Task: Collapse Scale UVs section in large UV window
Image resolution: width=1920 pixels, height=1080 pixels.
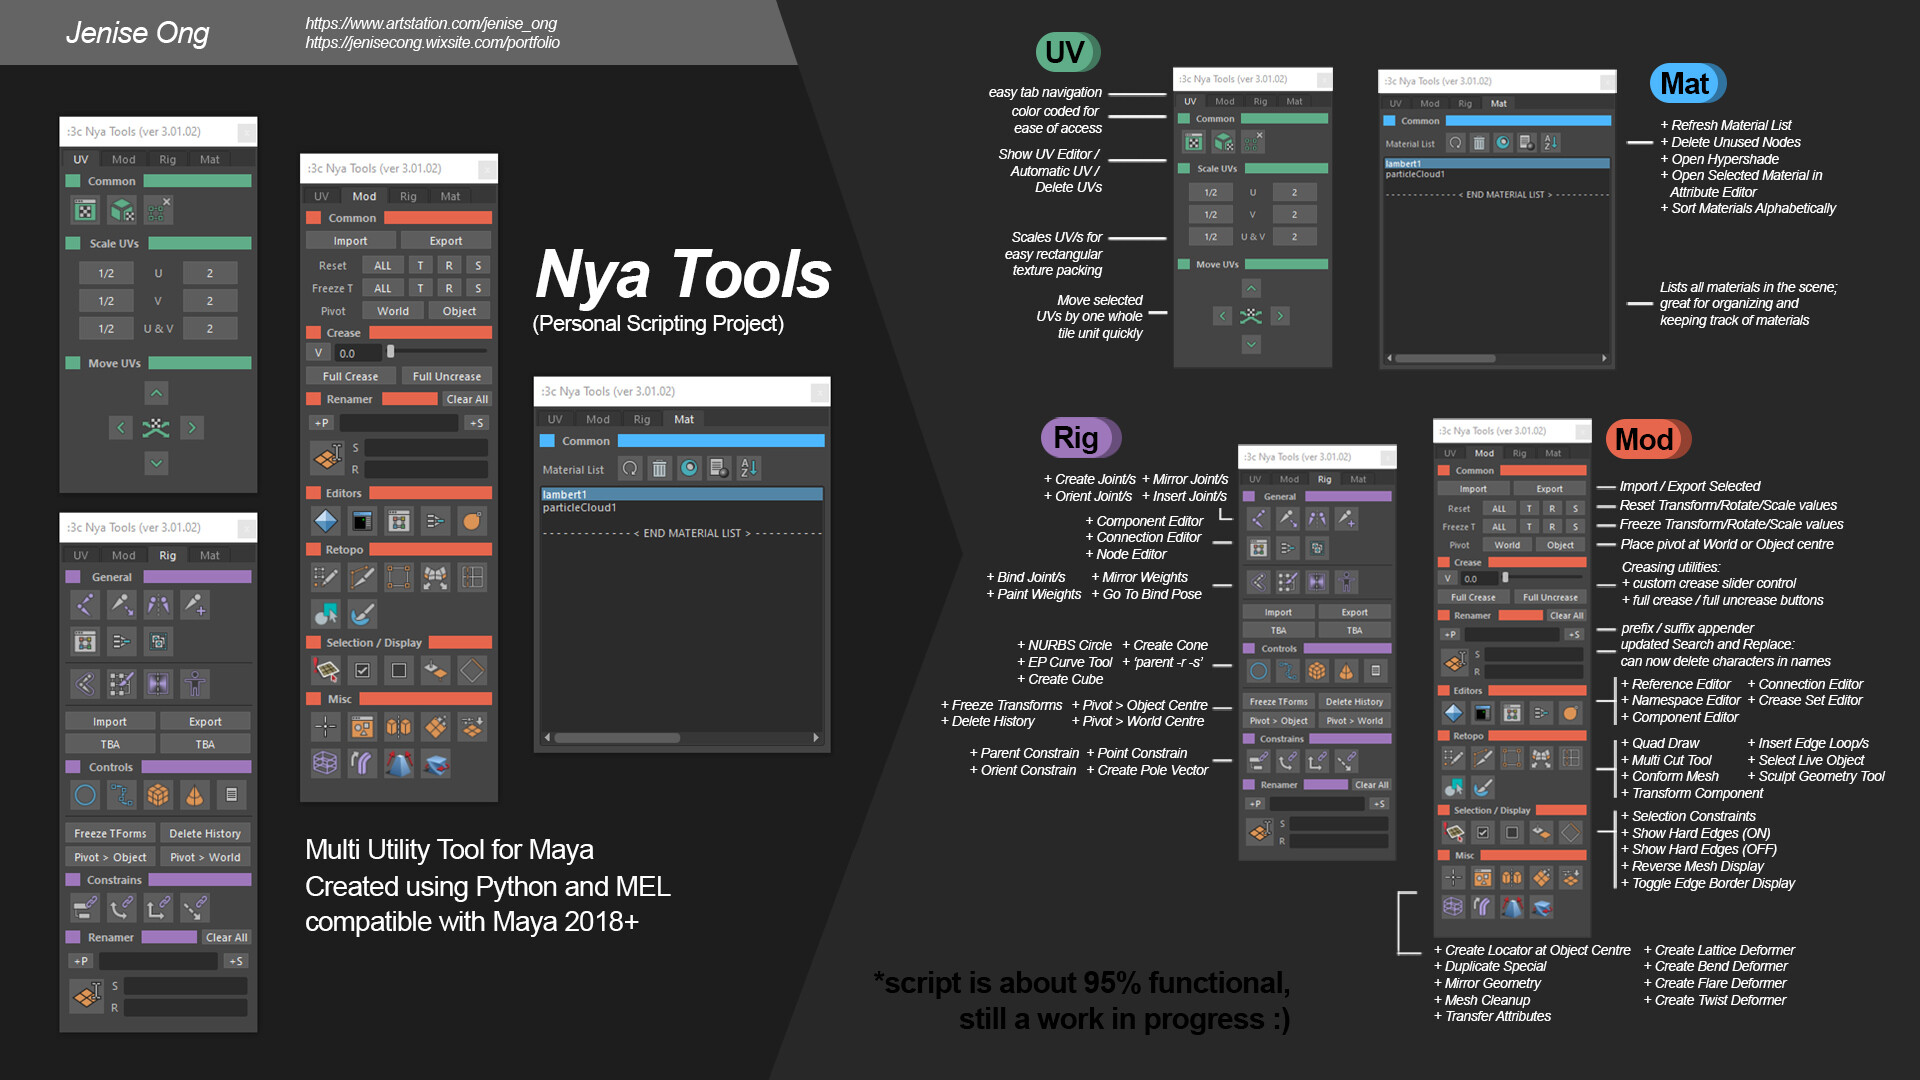Action: 73,243
